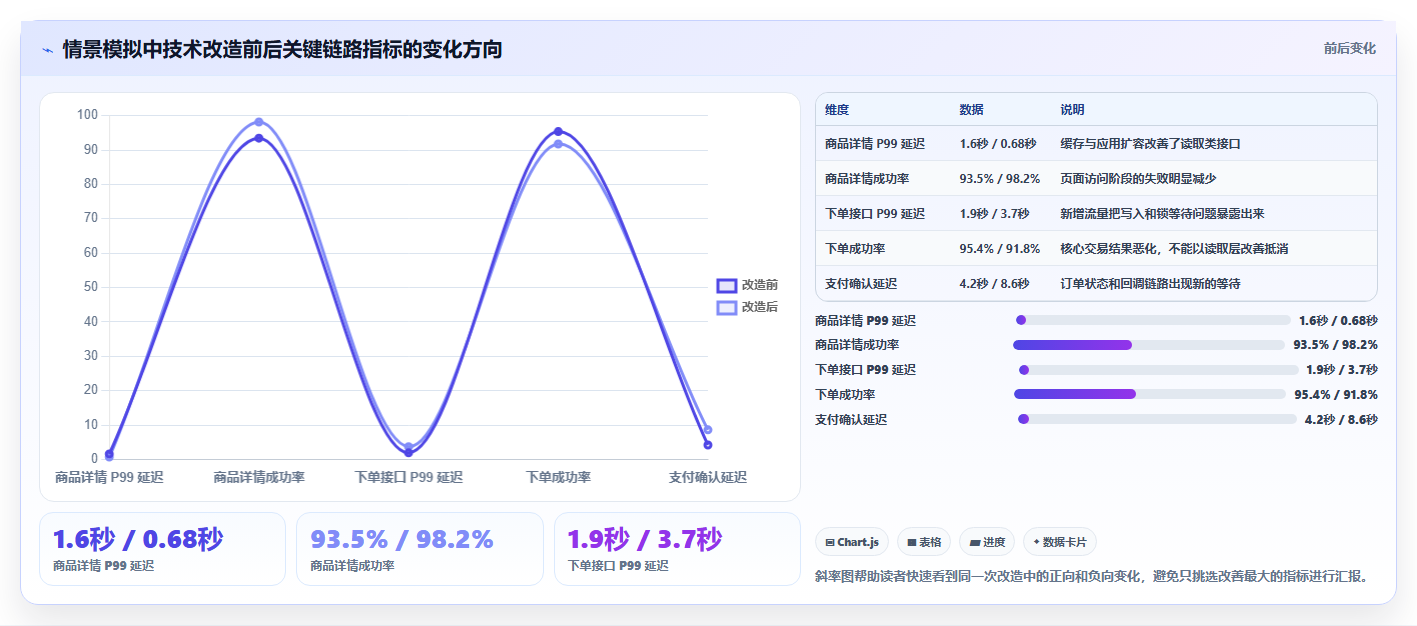Image resolution: width=1417 pixels, height=626 pixels.
Task: Click the 改造后 peak point at 商品详情成功率
Action: coord(258,122)
